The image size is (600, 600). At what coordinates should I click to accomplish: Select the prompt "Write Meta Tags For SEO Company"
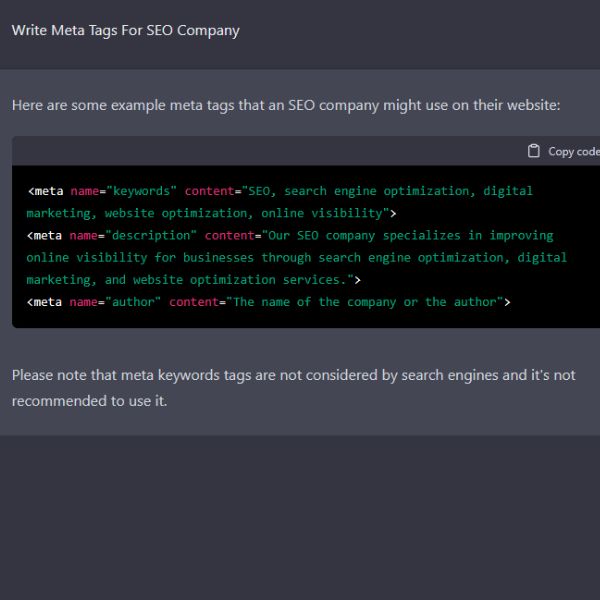pos(126,31)
